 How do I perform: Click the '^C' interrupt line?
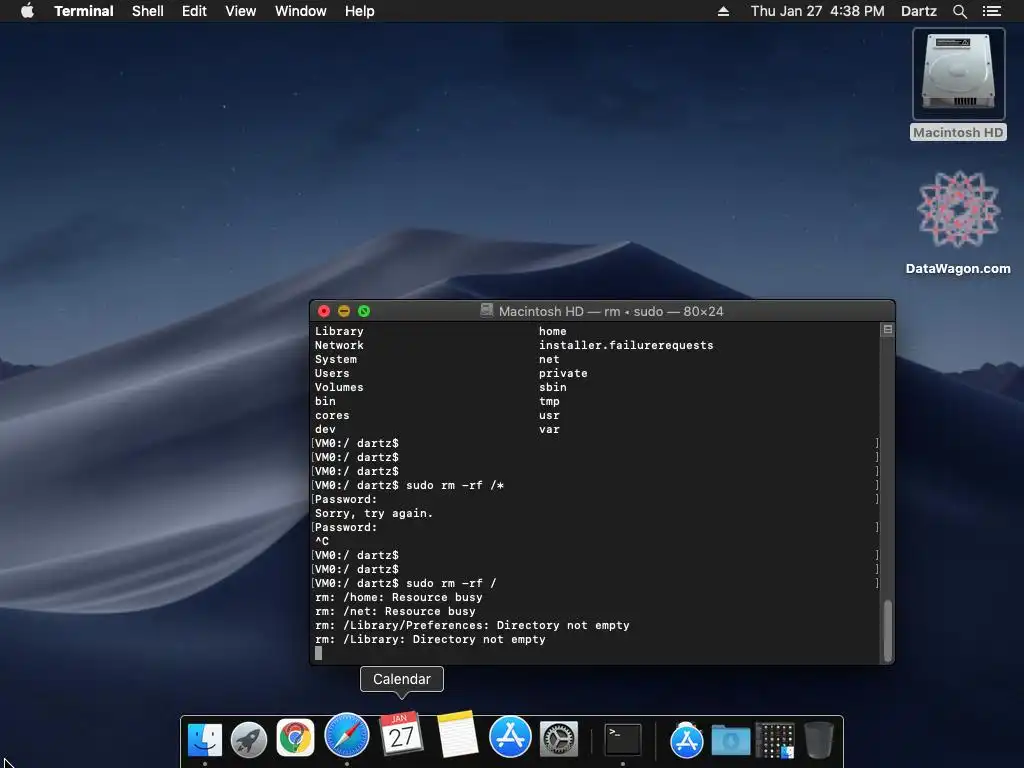click(322, 541)
